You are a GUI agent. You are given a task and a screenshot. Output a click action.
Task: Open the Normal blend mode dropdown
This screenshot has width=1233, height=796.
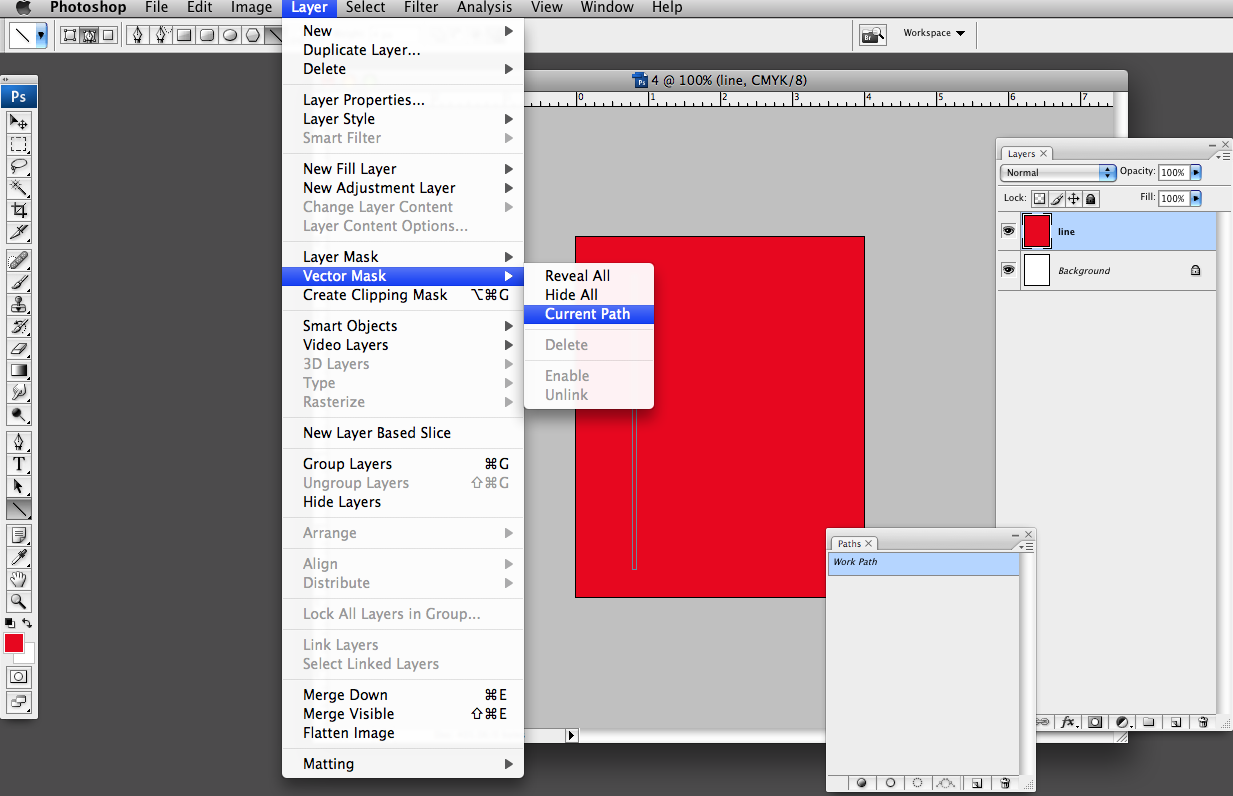tap(1057, 172)
